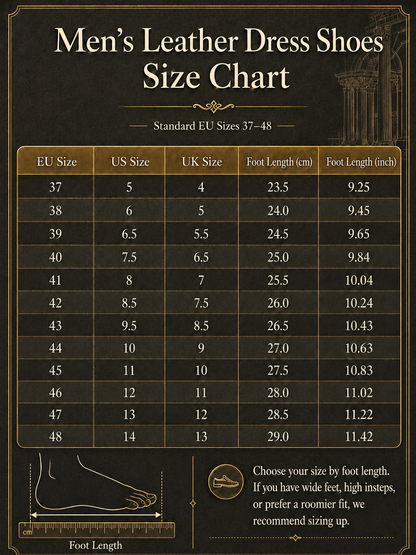Screen dimensions: 416x555
Task: Click the round dress shoe icon
Action: [226, 482]
